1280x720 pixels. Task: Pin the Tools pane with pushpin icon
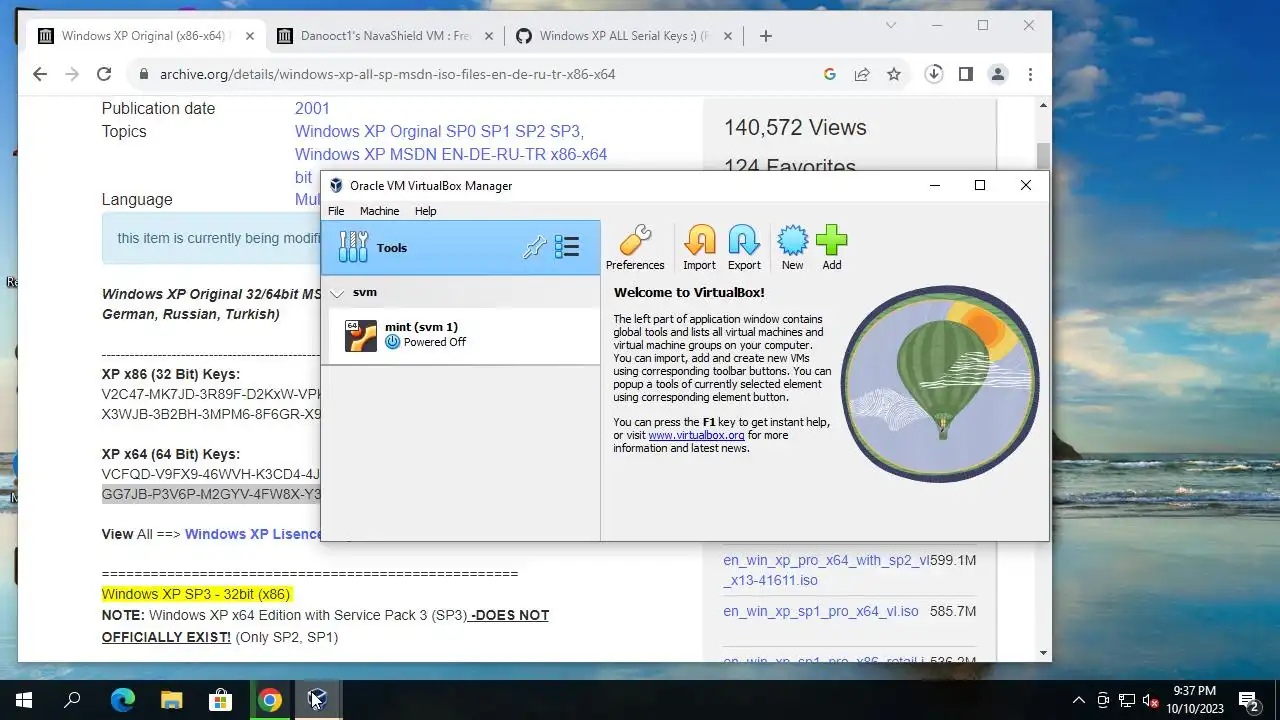(534, 247)
